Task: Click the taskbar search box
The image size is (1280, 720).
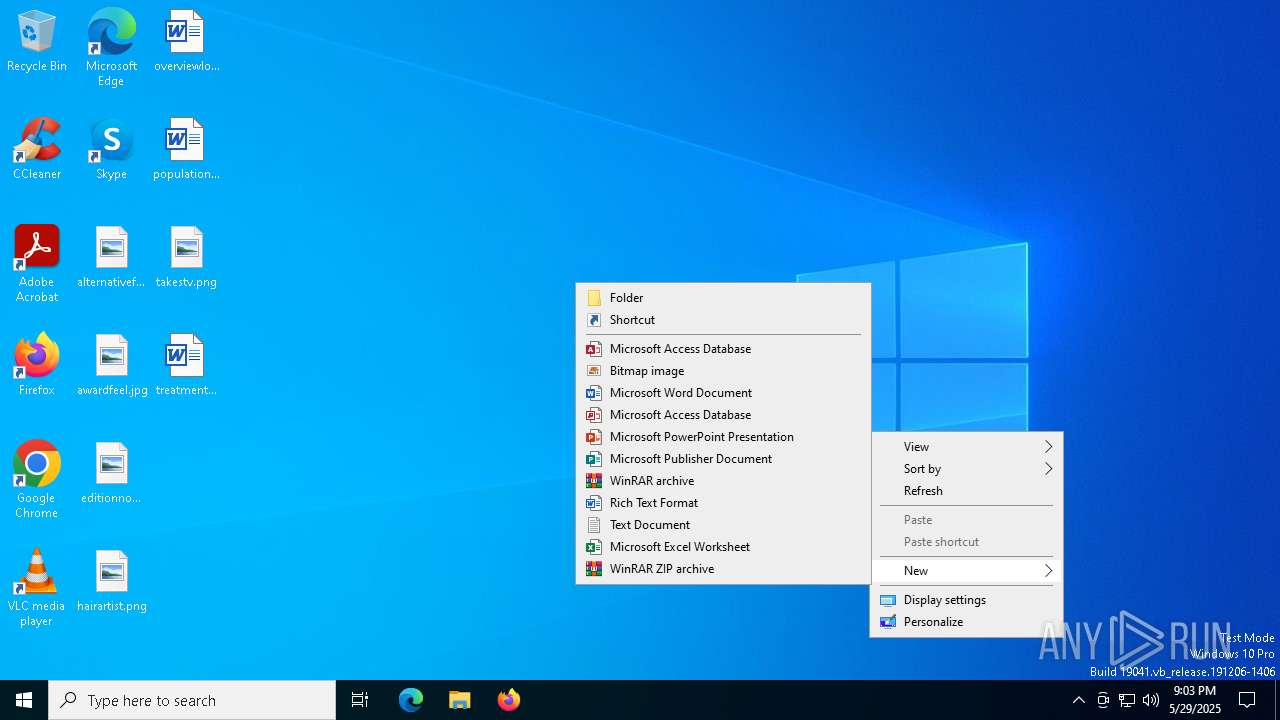Action: coord(192,700)
